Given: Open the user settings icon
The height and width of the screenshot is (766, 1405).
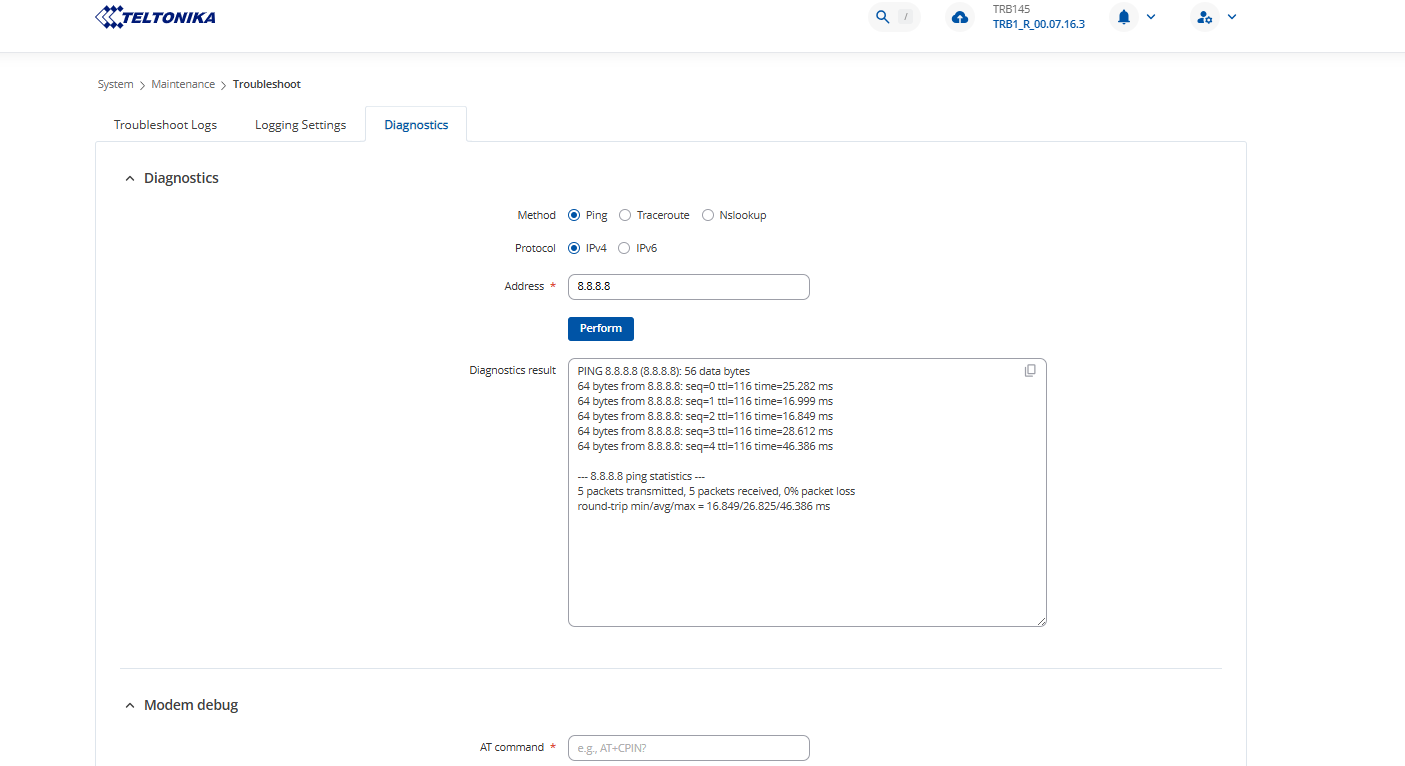Looking at the screenshot, I should pyautogui.click(x=1205, y=17).
